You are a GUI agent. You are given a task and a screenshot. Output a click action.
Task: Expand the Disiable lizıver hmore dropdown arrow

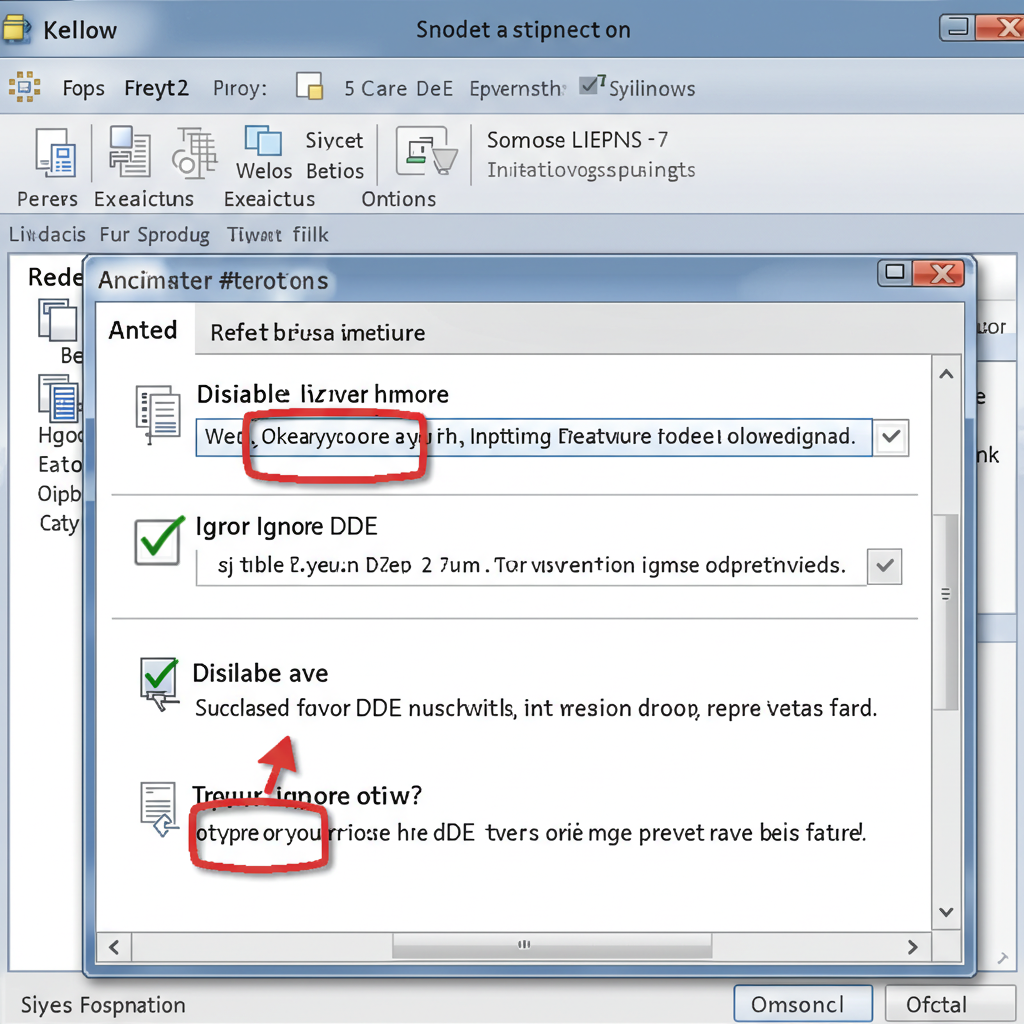(891, 437)
